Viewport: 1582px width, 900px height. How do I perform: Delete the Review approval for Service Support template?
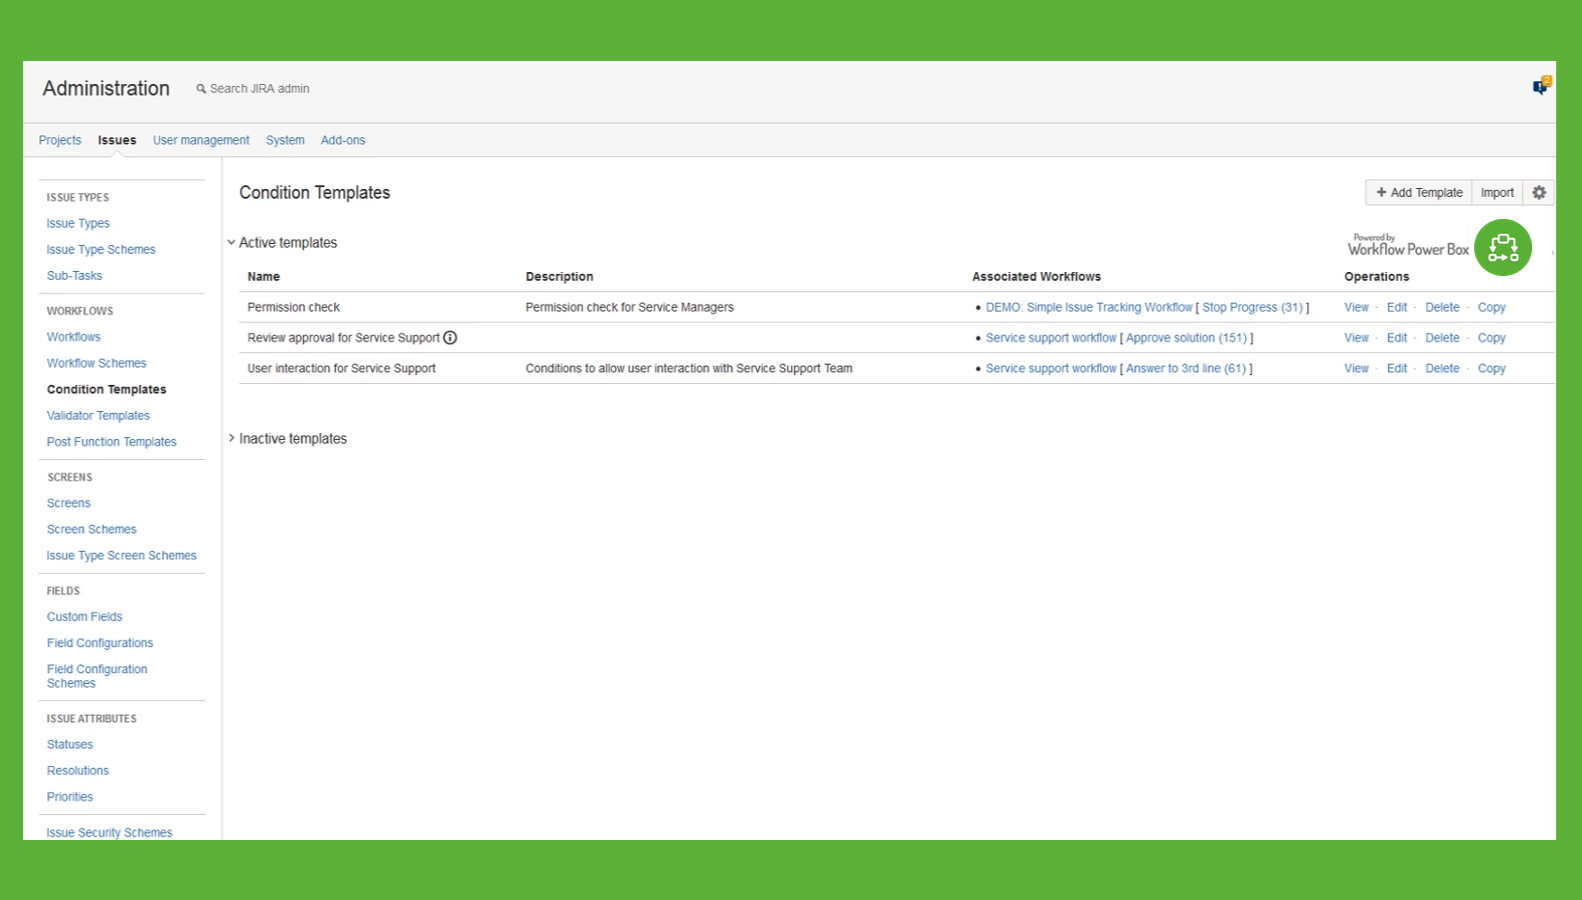(x=1442, y=338)
